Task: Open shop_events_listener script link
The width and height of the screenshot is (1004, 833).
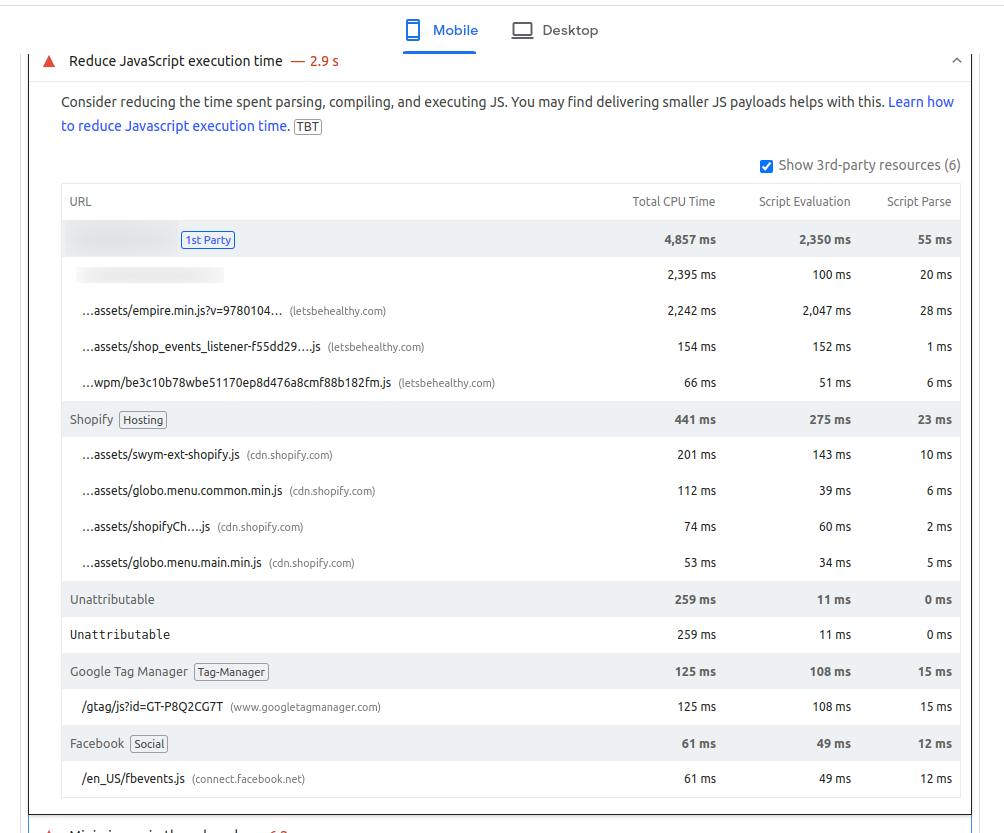Action: [201, 347]
